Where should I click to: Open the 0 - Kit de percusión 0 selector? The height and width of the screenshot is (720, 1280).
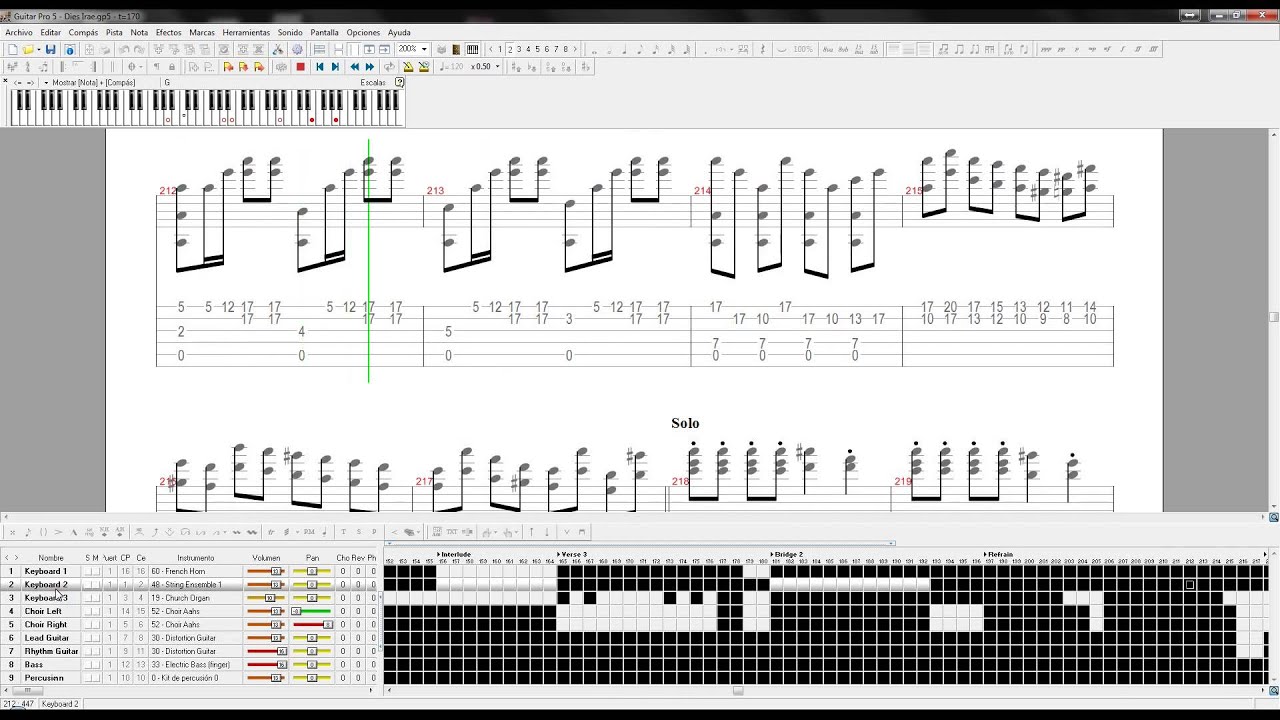point(195,678)
